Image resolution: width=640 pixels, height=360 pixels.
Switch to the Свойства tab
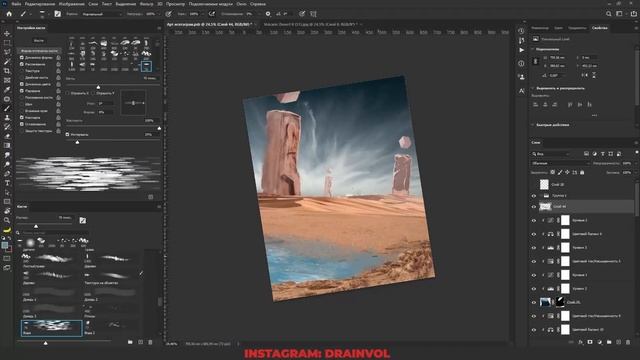tap(600, 28)
